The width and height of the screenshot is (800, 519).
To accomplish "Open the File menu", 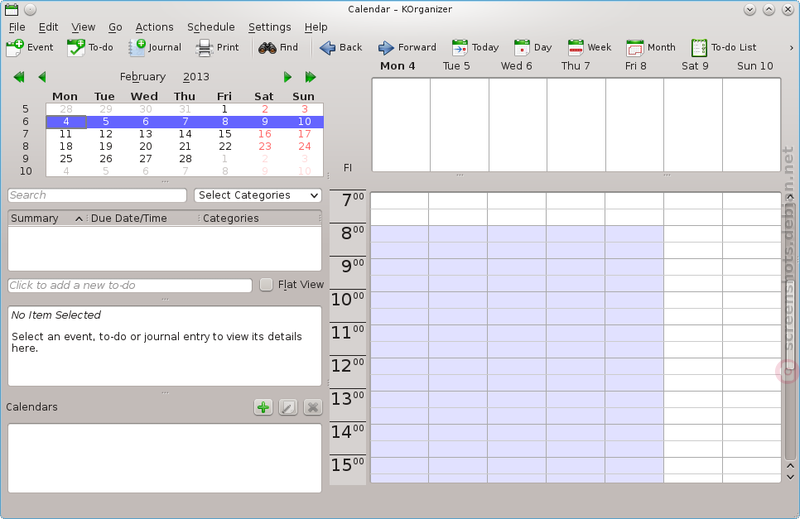I will 17,27.
